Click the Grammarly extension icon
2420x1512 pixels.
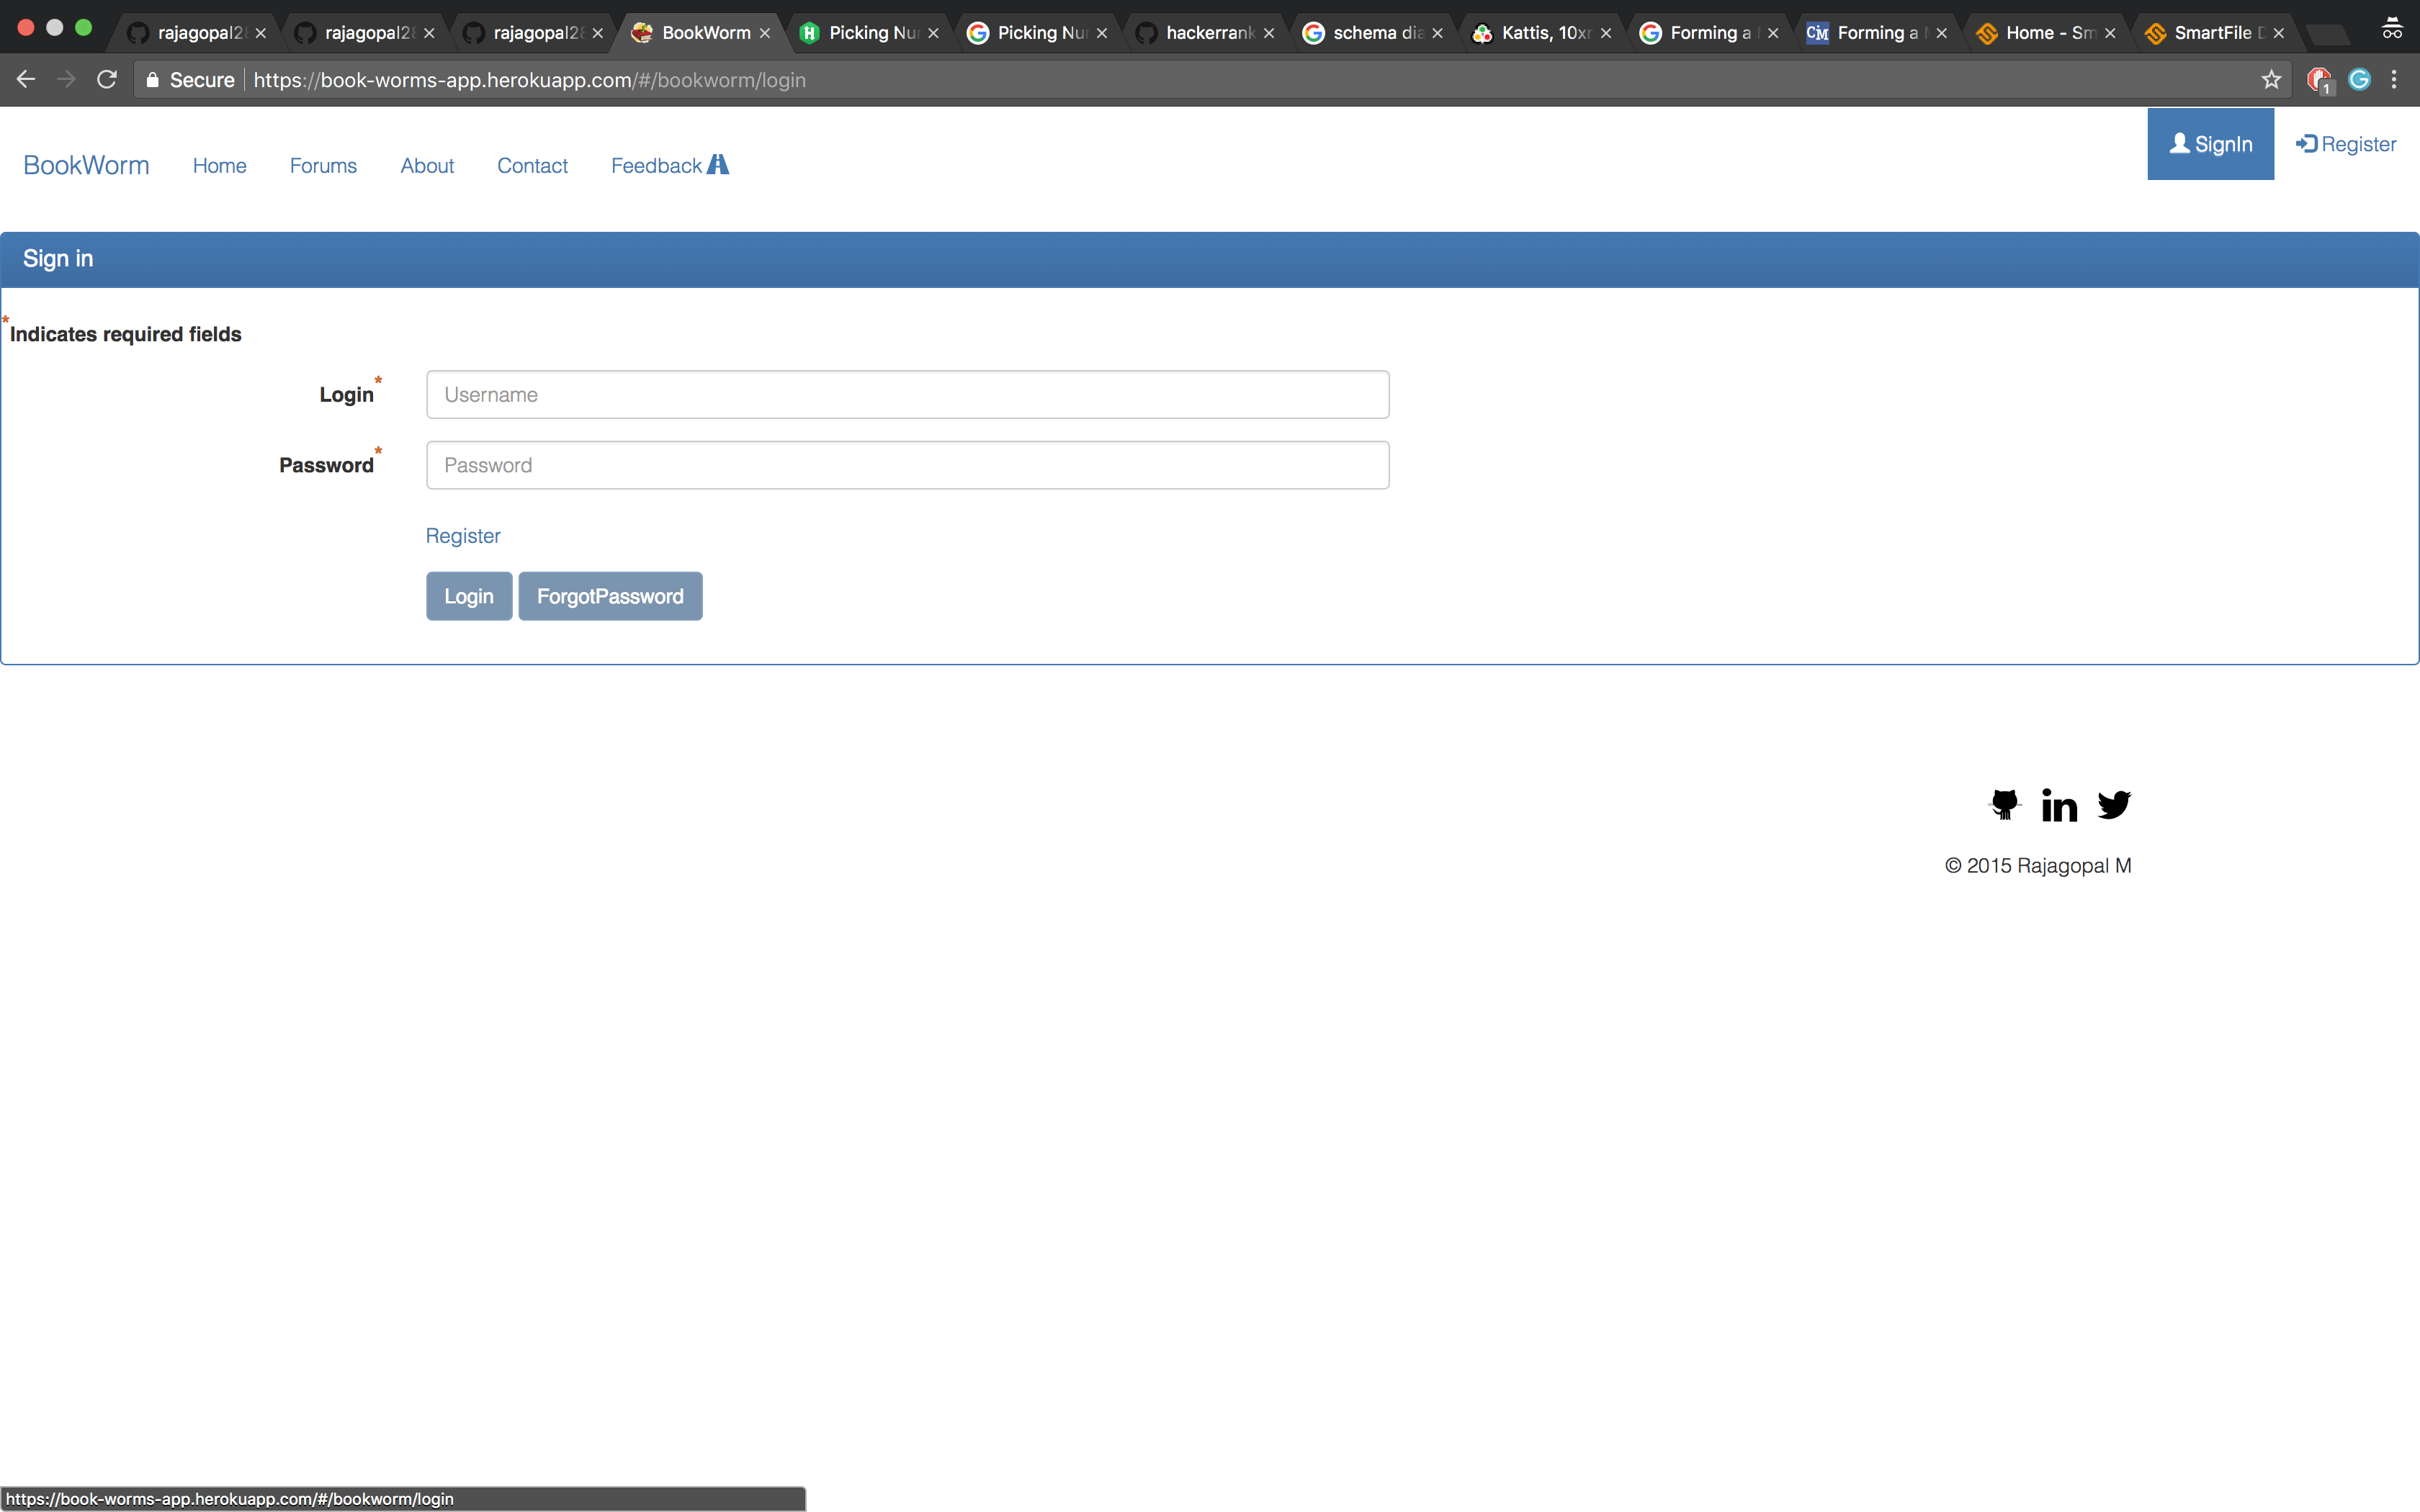(x=2359, y=80)
